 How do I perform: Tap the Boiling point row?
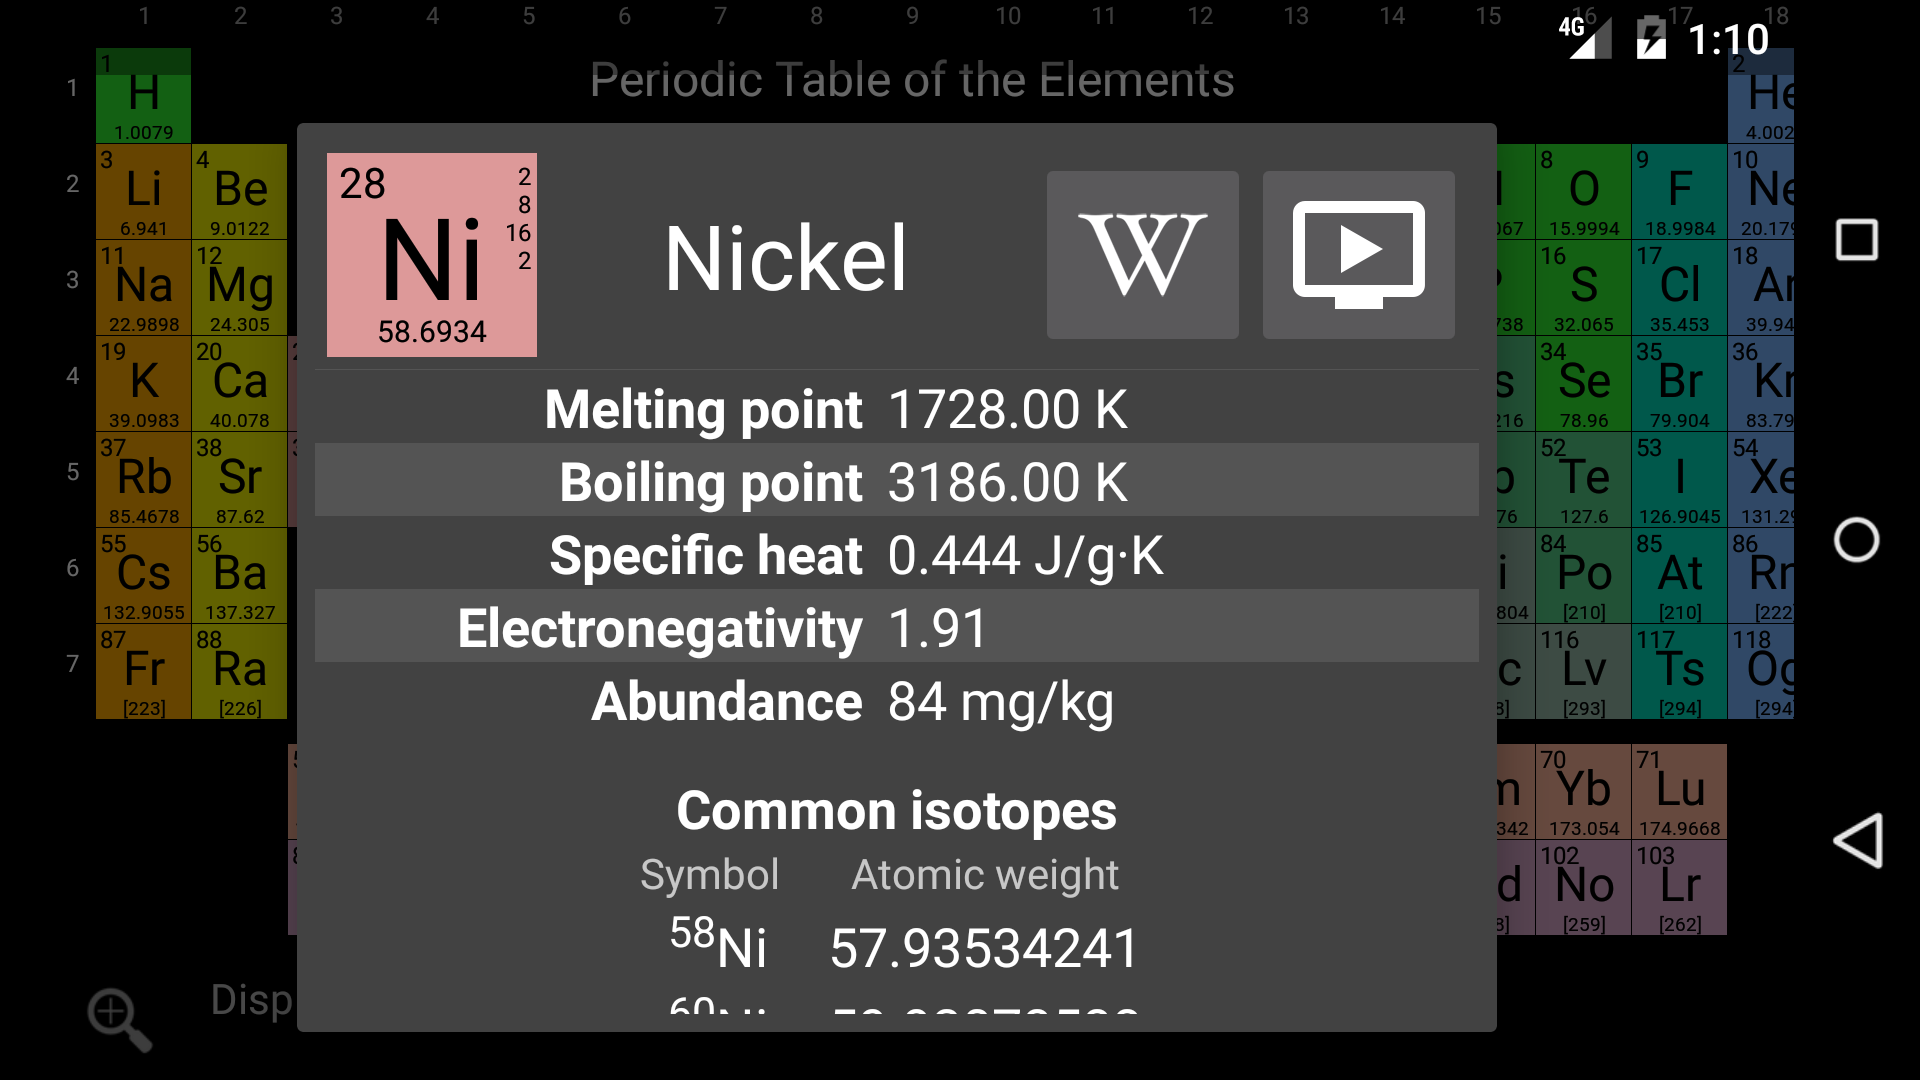click(896, 482)
